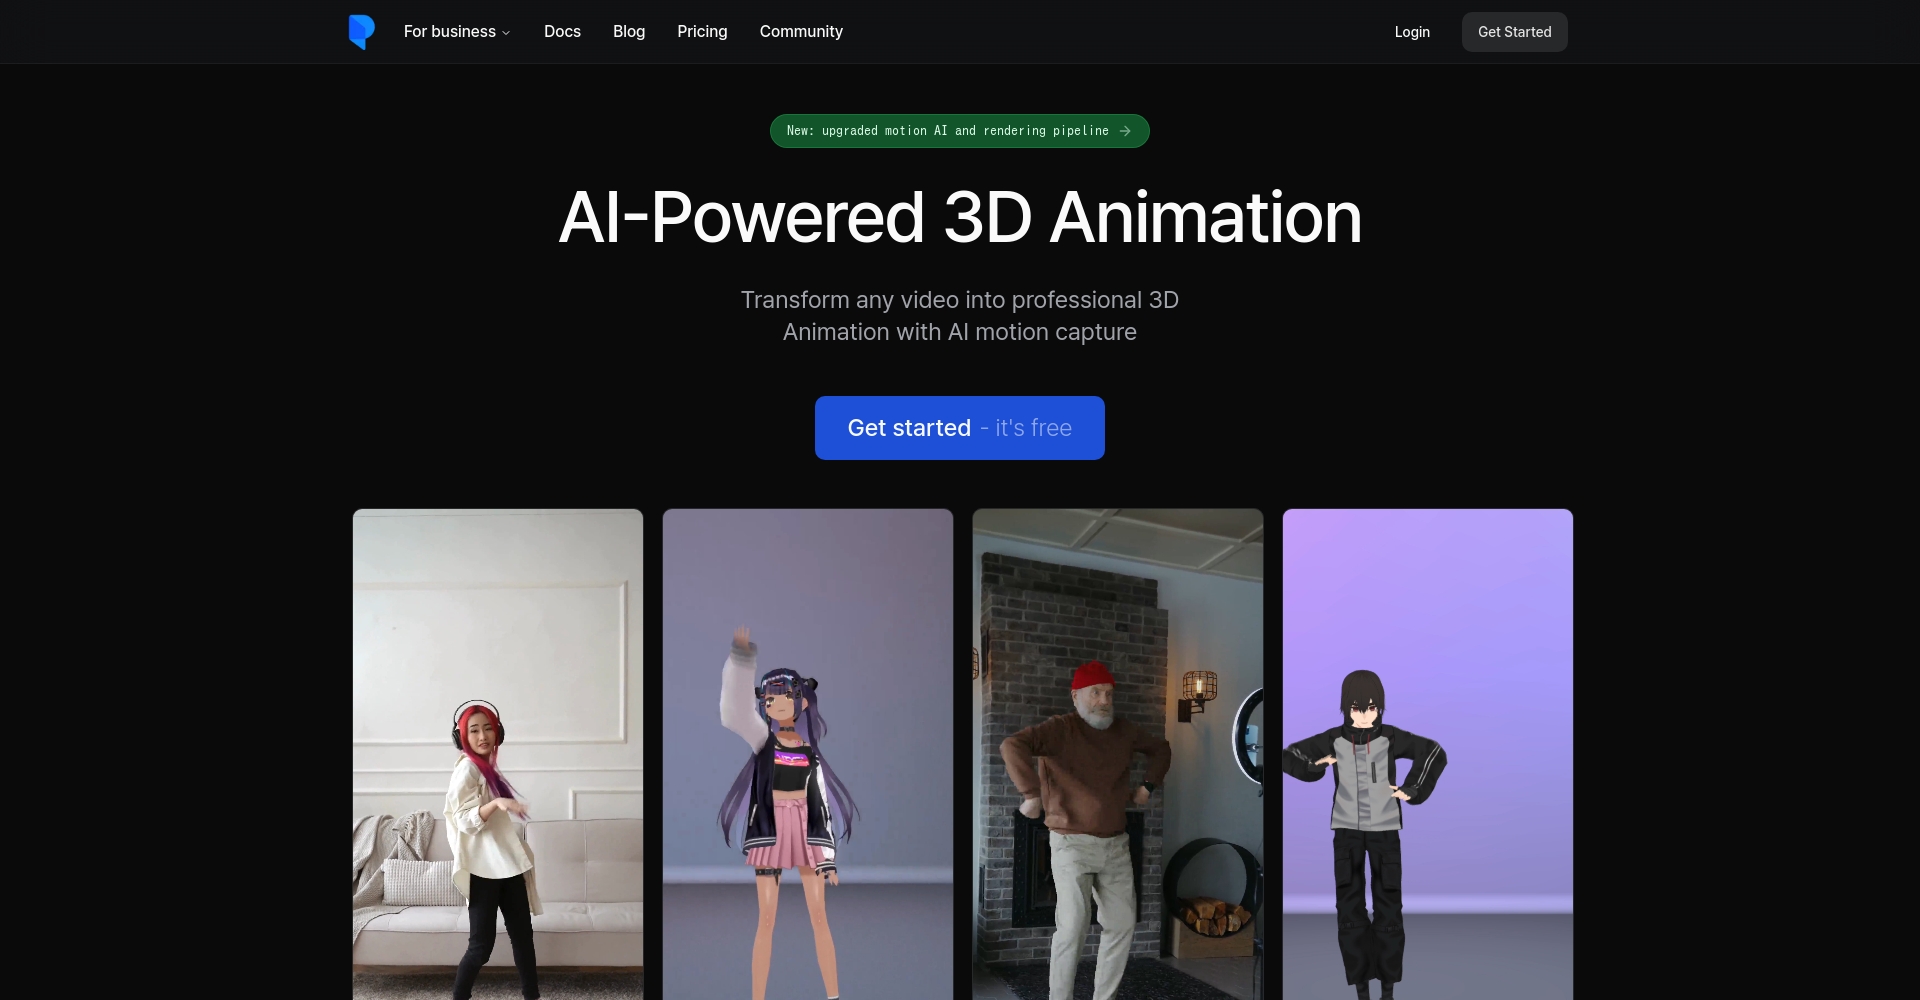The width and height of the screenshot is (1920, 1000).
Task: Open the Community page
Action: point(801,32)
